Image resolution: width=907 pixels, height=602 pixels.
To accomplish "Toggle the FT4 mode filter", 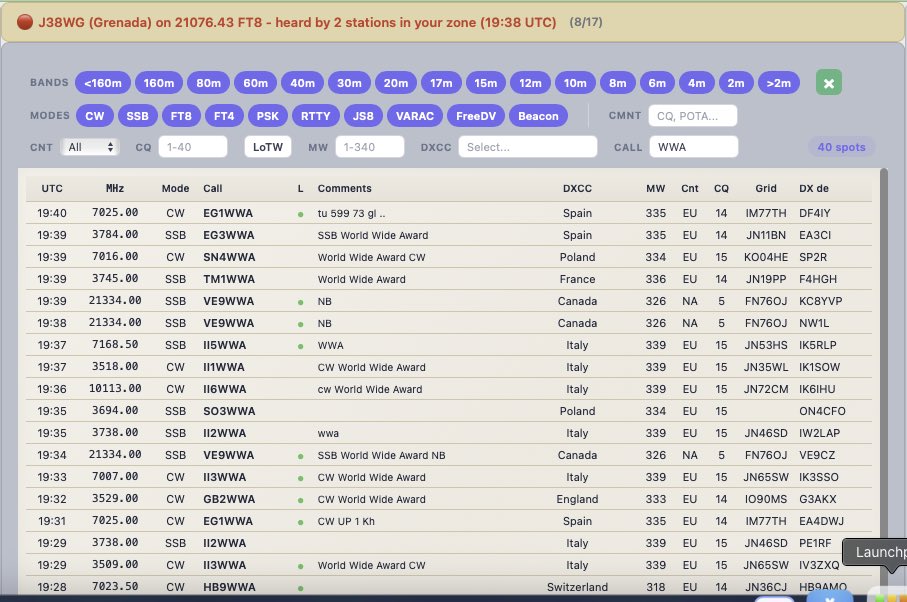I will click(224, 116).
